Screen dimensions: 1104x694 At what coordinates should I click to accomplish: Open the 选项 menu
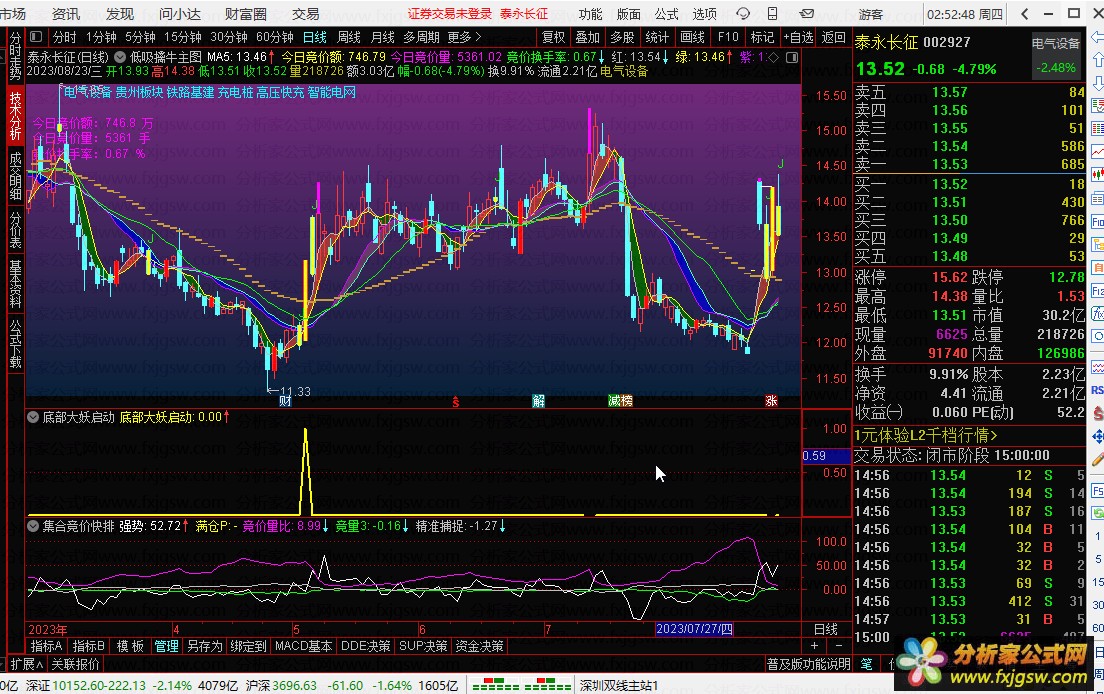704,13
